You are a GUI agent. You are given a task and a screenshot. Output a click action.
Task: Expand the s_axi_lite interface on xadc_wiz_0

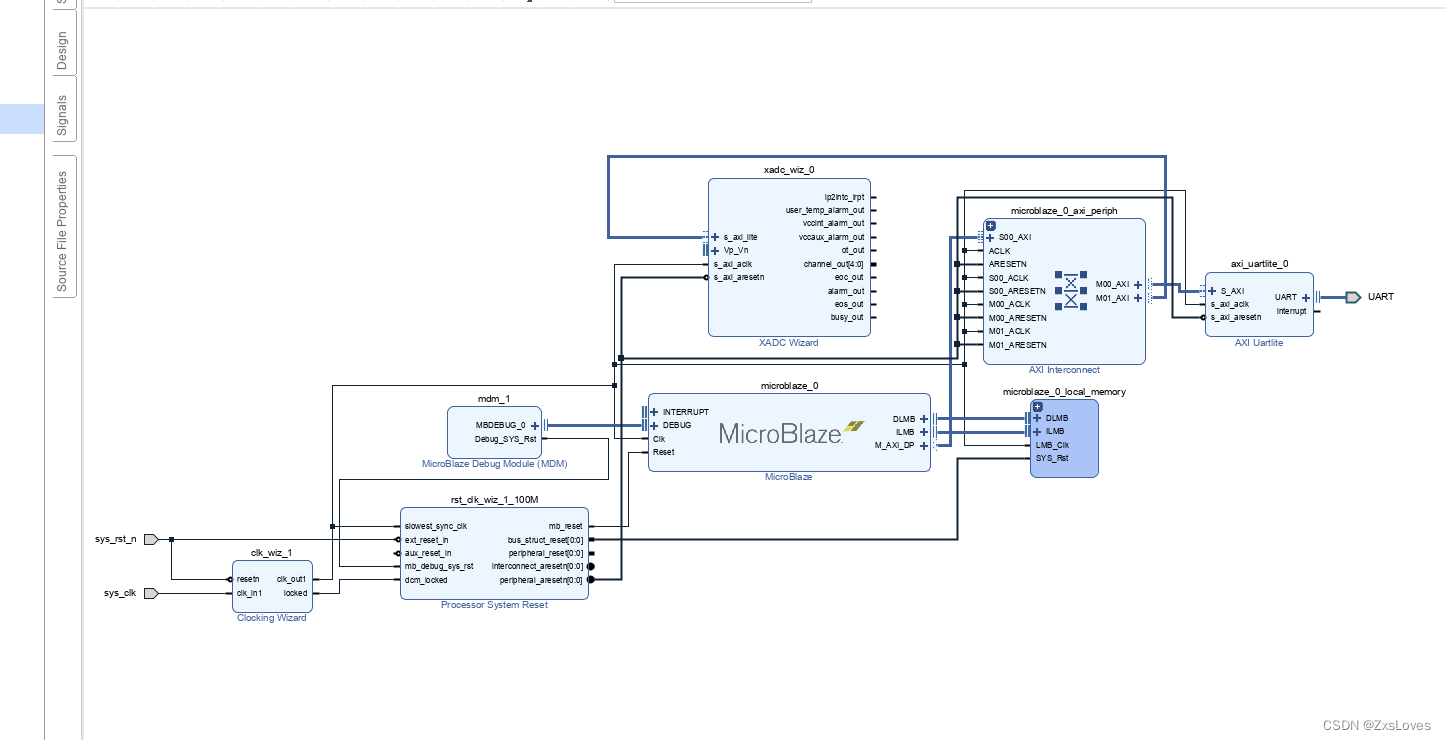715,237
